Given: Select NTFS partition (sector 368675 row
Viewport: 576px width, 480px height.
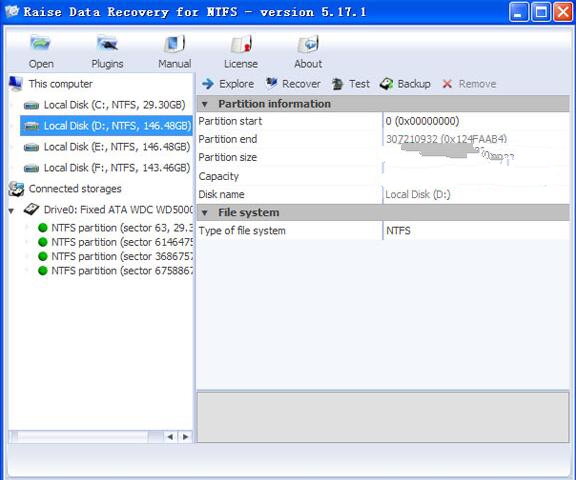Looking at the screenshot, I should point(115,256).
